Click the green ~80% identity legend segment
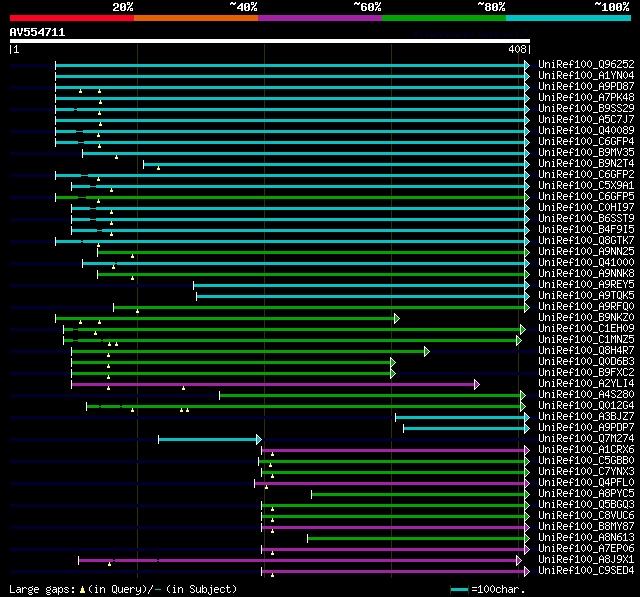640x597 pixels. click(444, 18)
